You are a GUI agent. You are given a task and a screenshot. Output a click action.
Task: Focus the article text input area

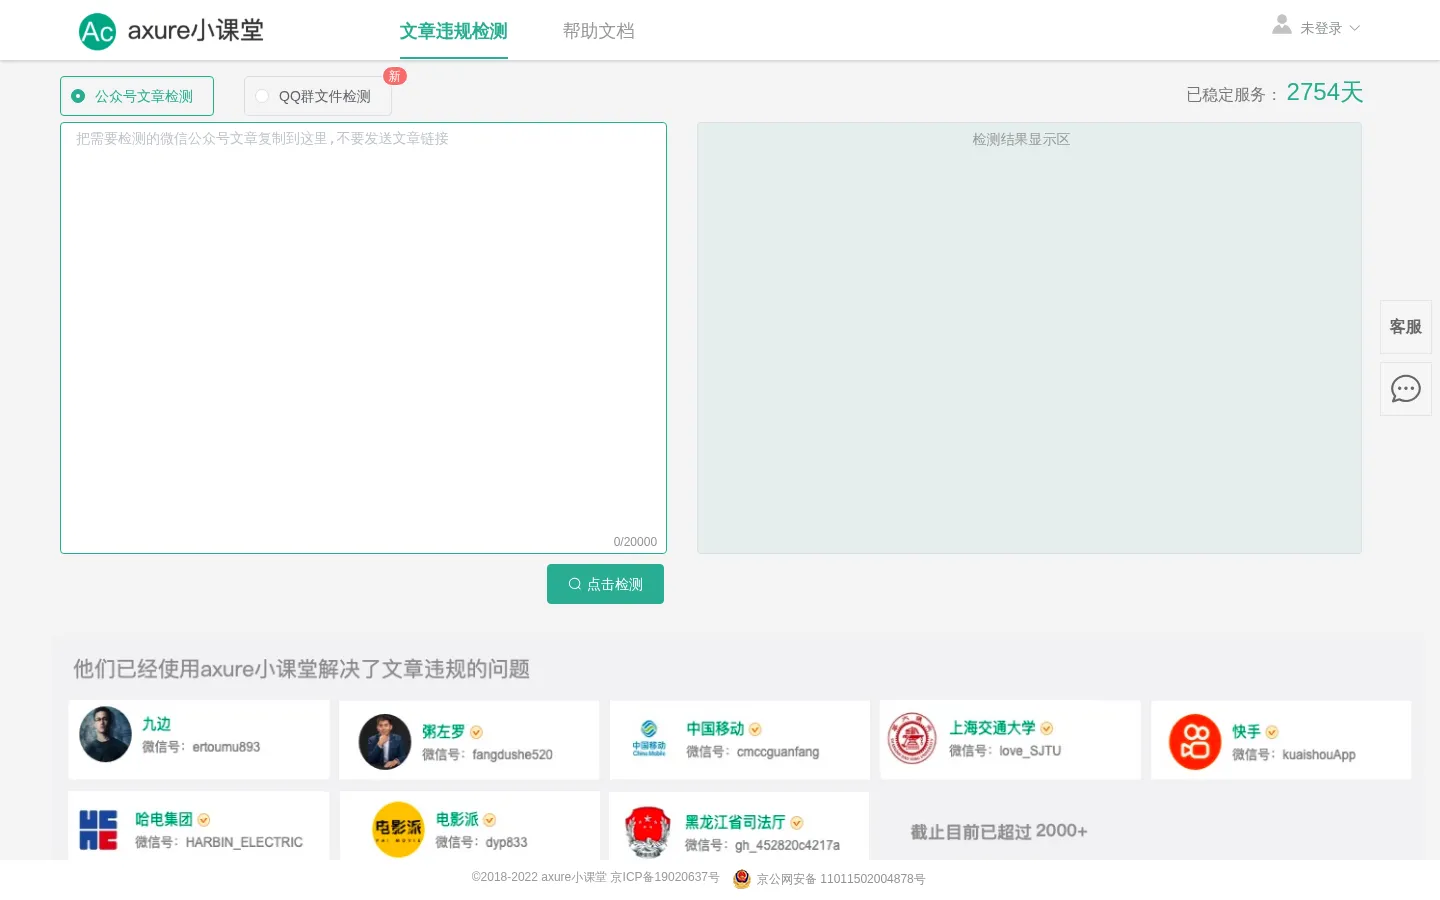coord(363,338)
